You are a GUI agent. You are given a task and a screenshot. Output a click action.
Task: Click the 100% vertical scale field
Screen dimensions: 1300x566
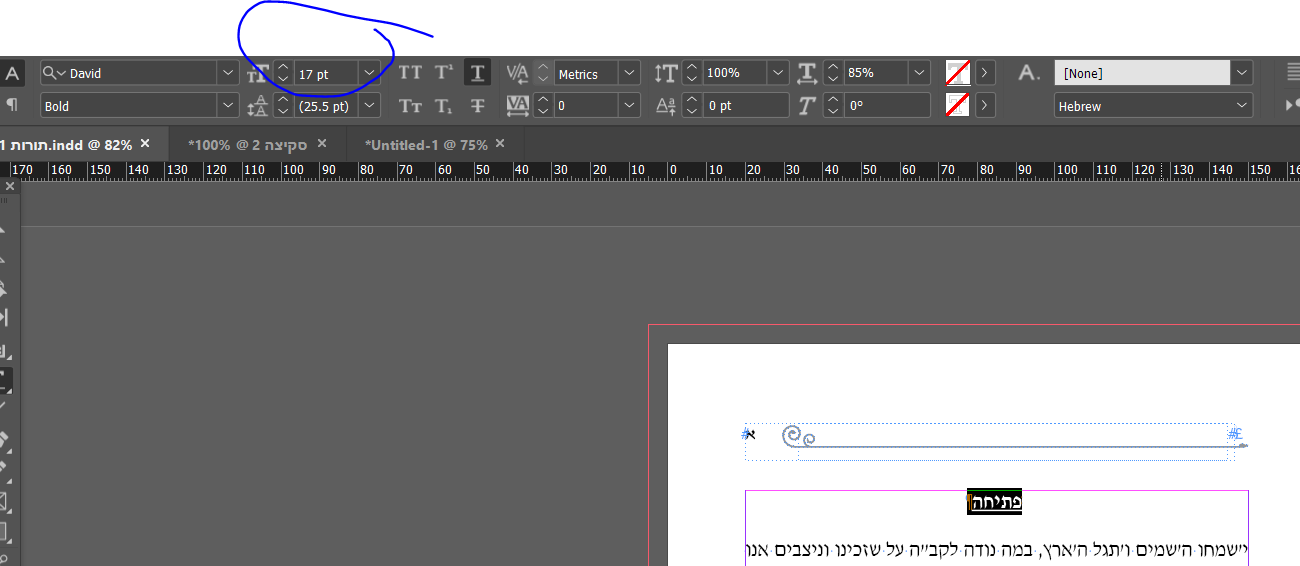coord(734,73)
